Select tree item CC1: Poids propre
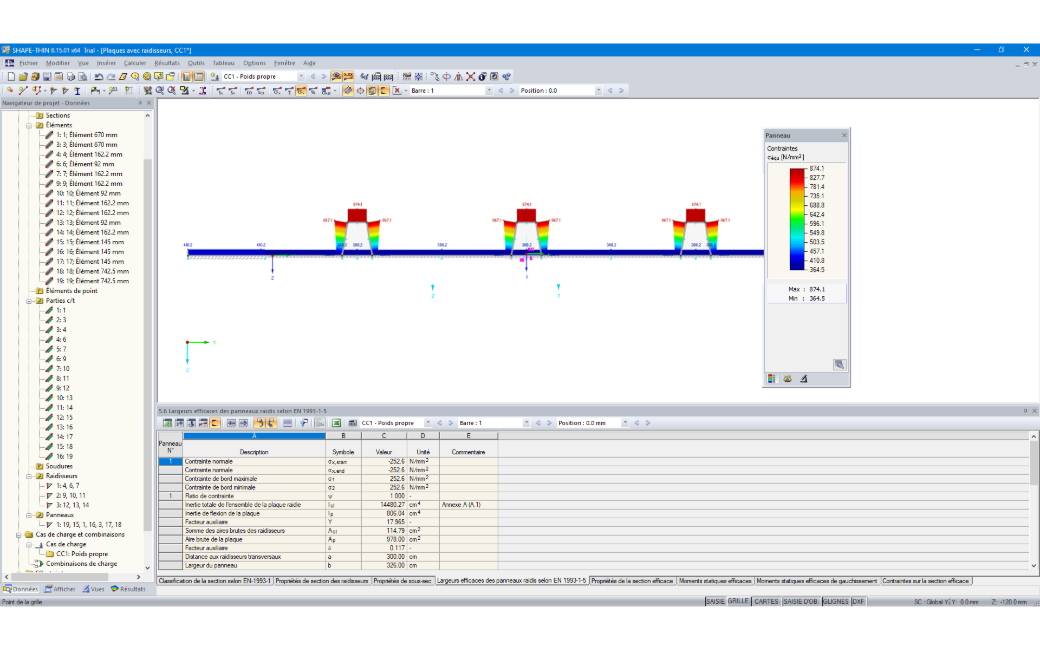This screenshot has width=1040, height=650. 82,554
